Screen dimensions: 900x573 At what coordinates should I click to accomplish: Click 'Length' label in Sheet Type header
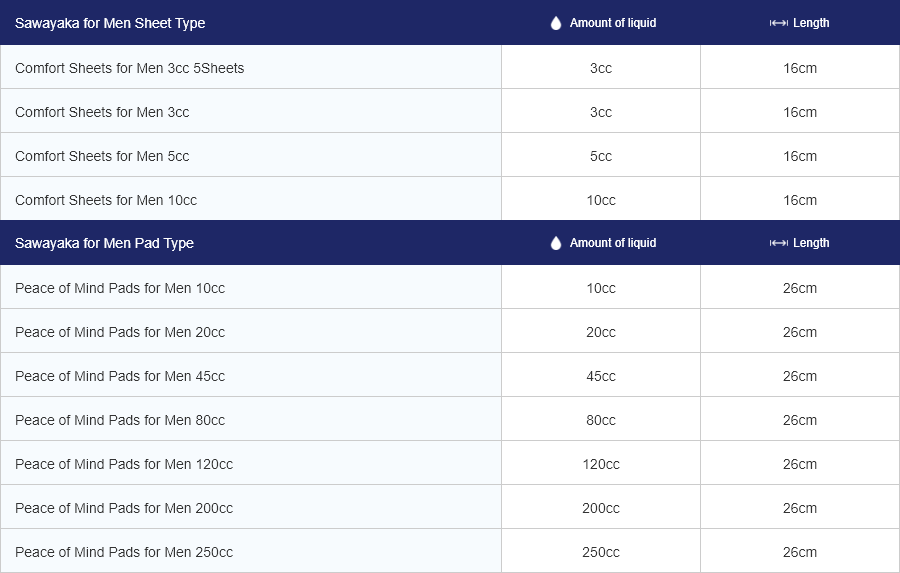[811, 23]
